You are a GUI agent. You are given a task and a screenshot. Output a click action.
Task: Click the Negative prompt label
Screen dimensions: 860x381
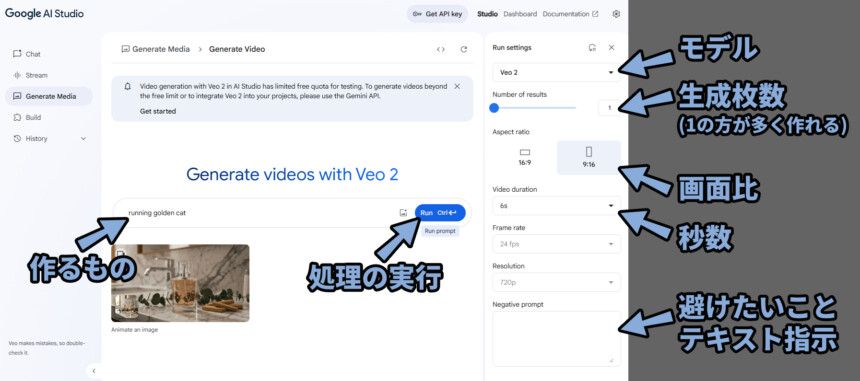(x=518, y=304)
